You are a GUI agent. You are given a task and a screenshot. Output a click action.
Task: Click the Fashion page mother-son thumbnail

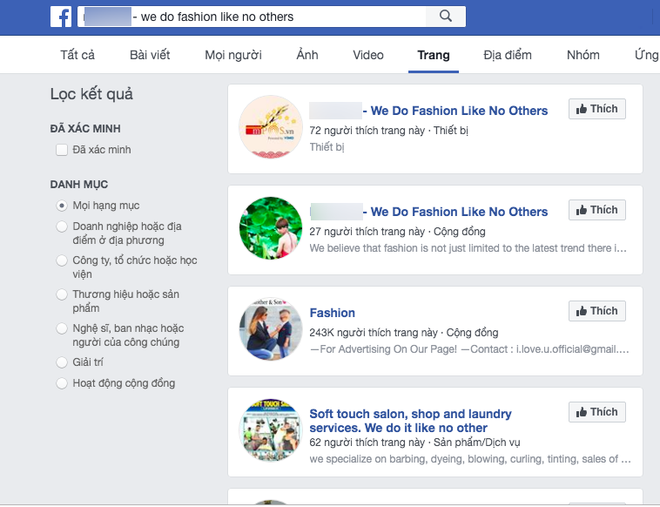click(x=271, y=329)
